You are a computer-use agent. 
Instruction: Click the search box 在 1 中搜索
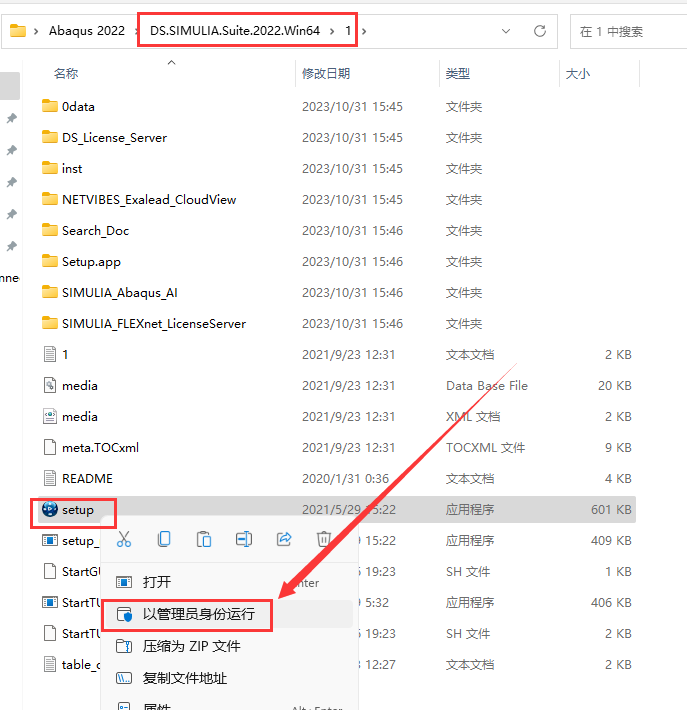click(x=629, y=31)
